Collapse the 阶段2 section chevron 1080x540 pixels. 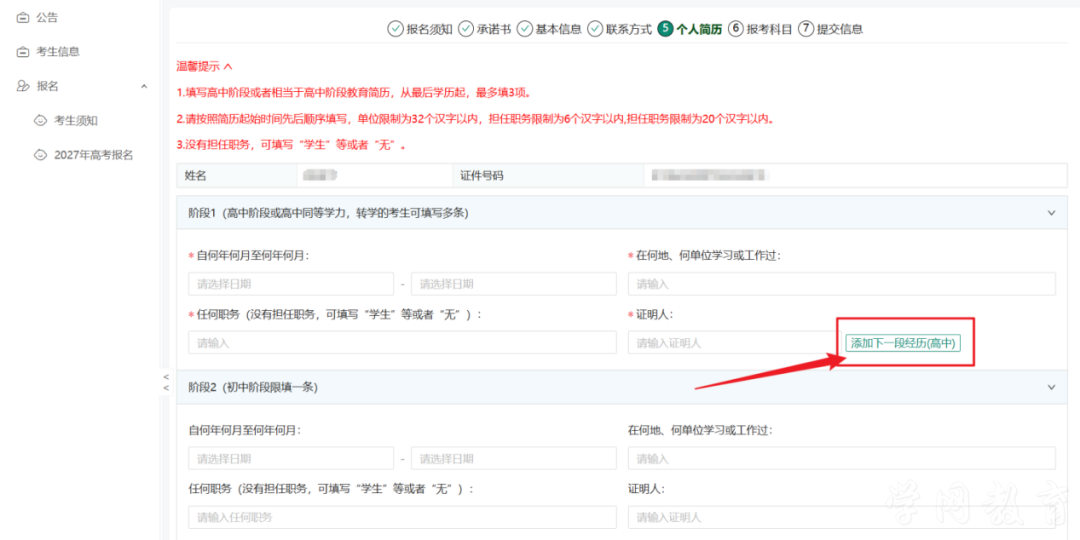click(x=1051, y=388)
